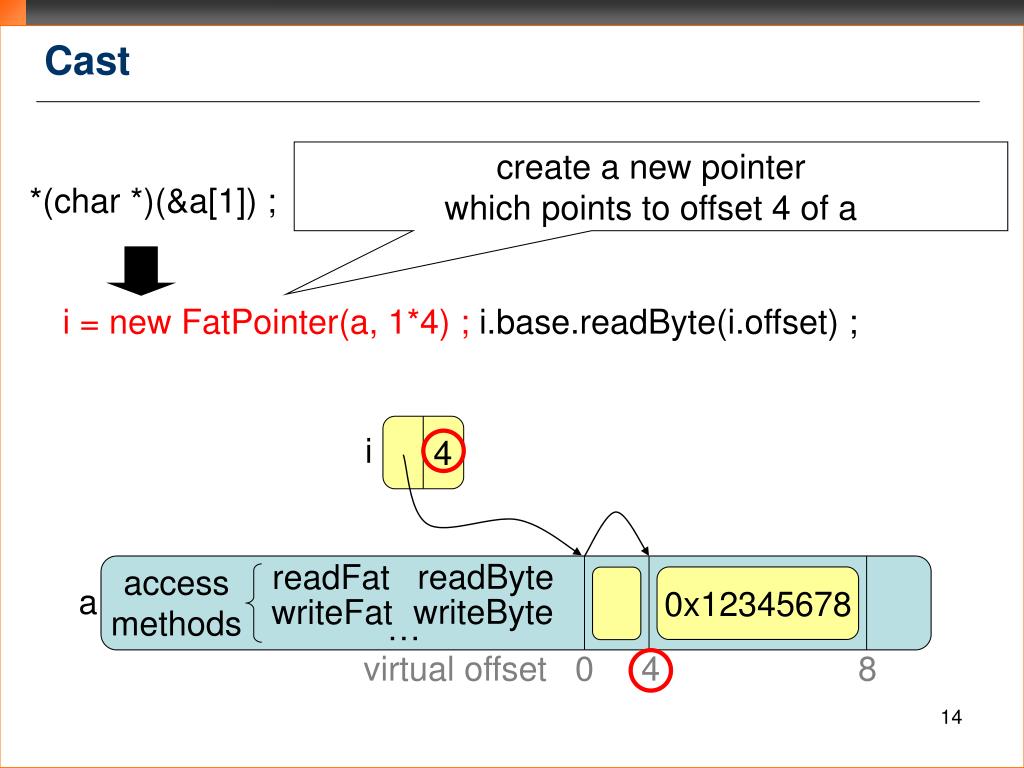Viewport: 1024px width, 768px height.
Task: Click the gray virtual offset number 0
Action: pos(584,669)
